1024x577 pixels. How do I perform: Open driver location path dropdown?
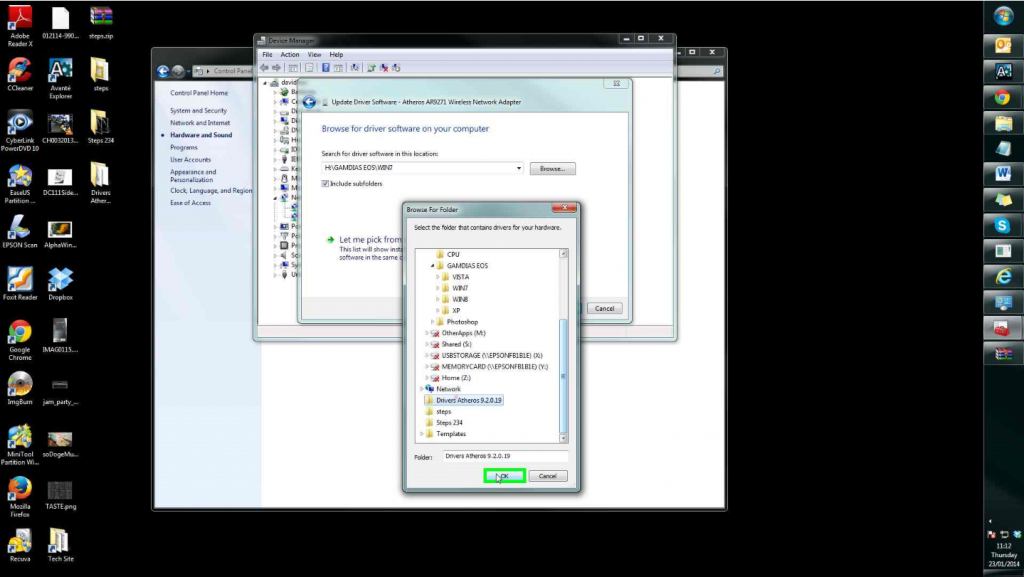click(x=519, y=168)
